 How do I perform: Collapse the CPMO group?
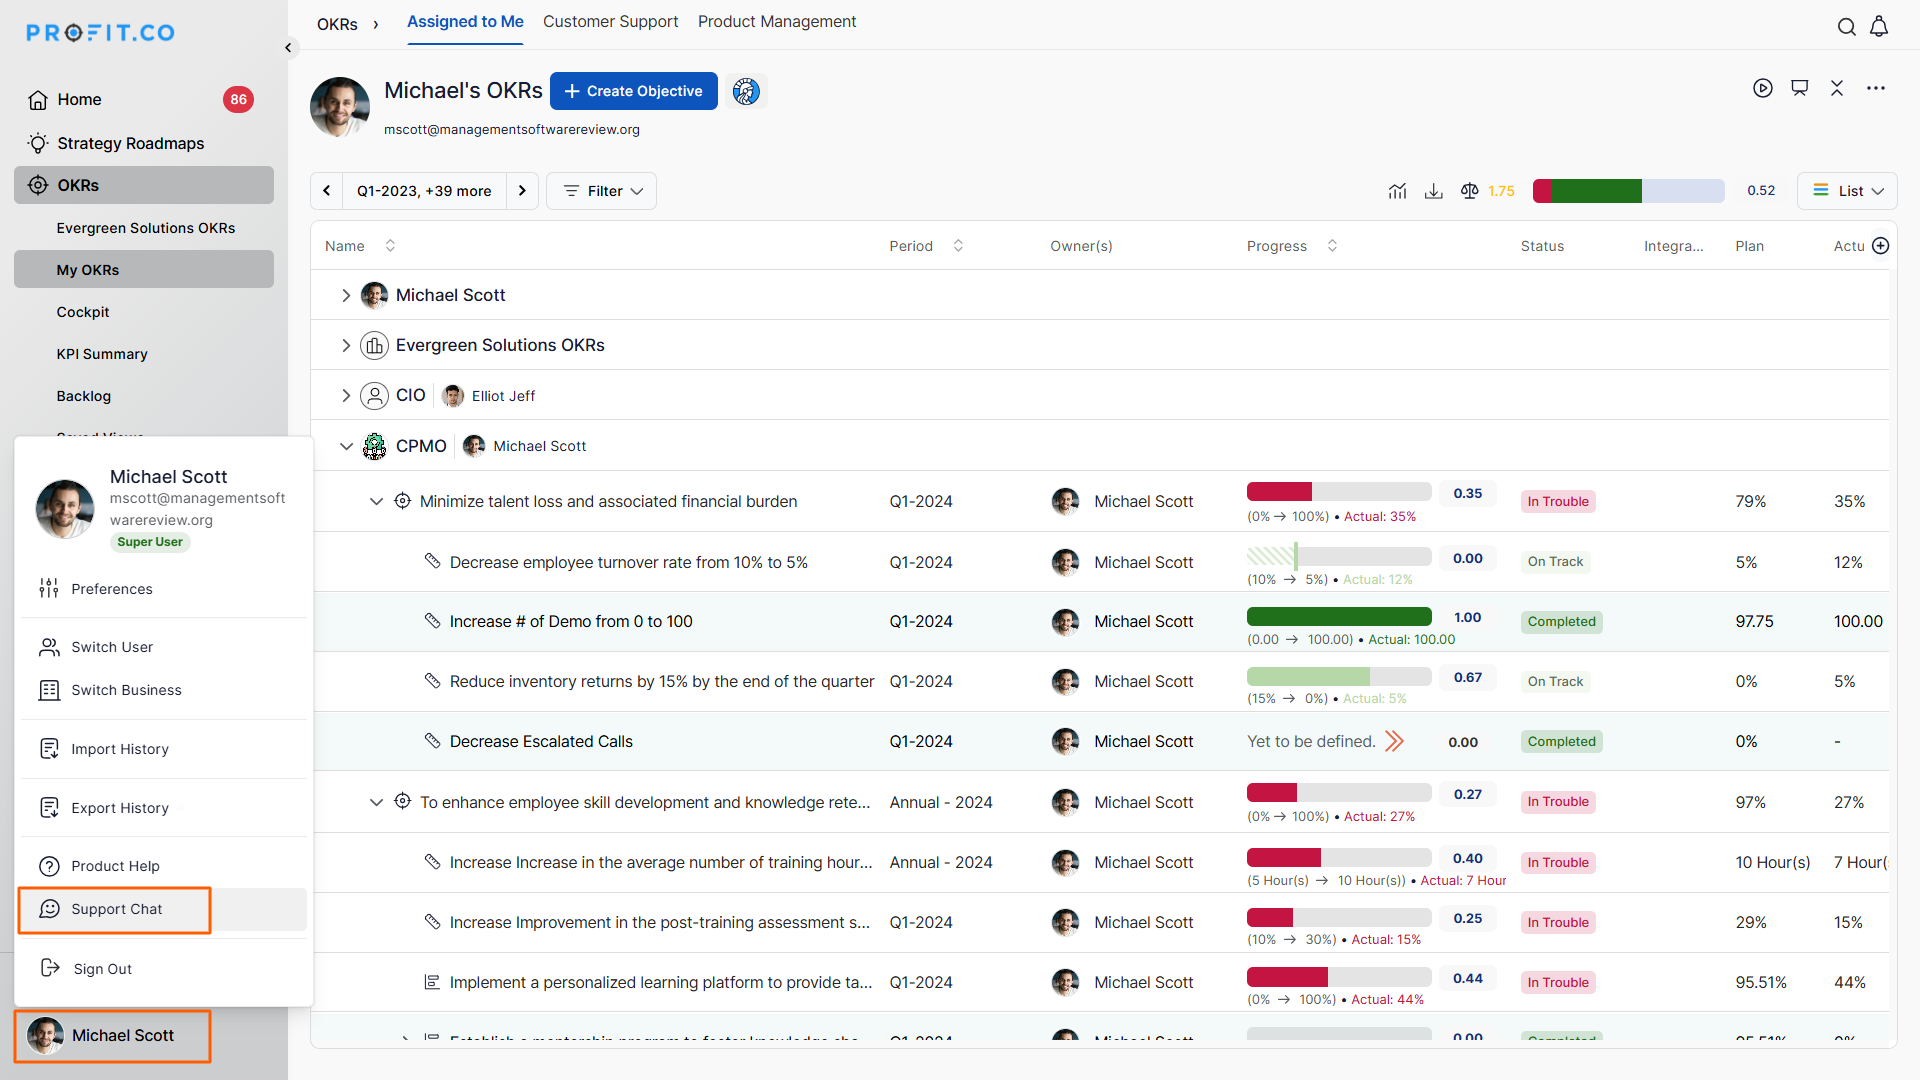pos(346,446)
